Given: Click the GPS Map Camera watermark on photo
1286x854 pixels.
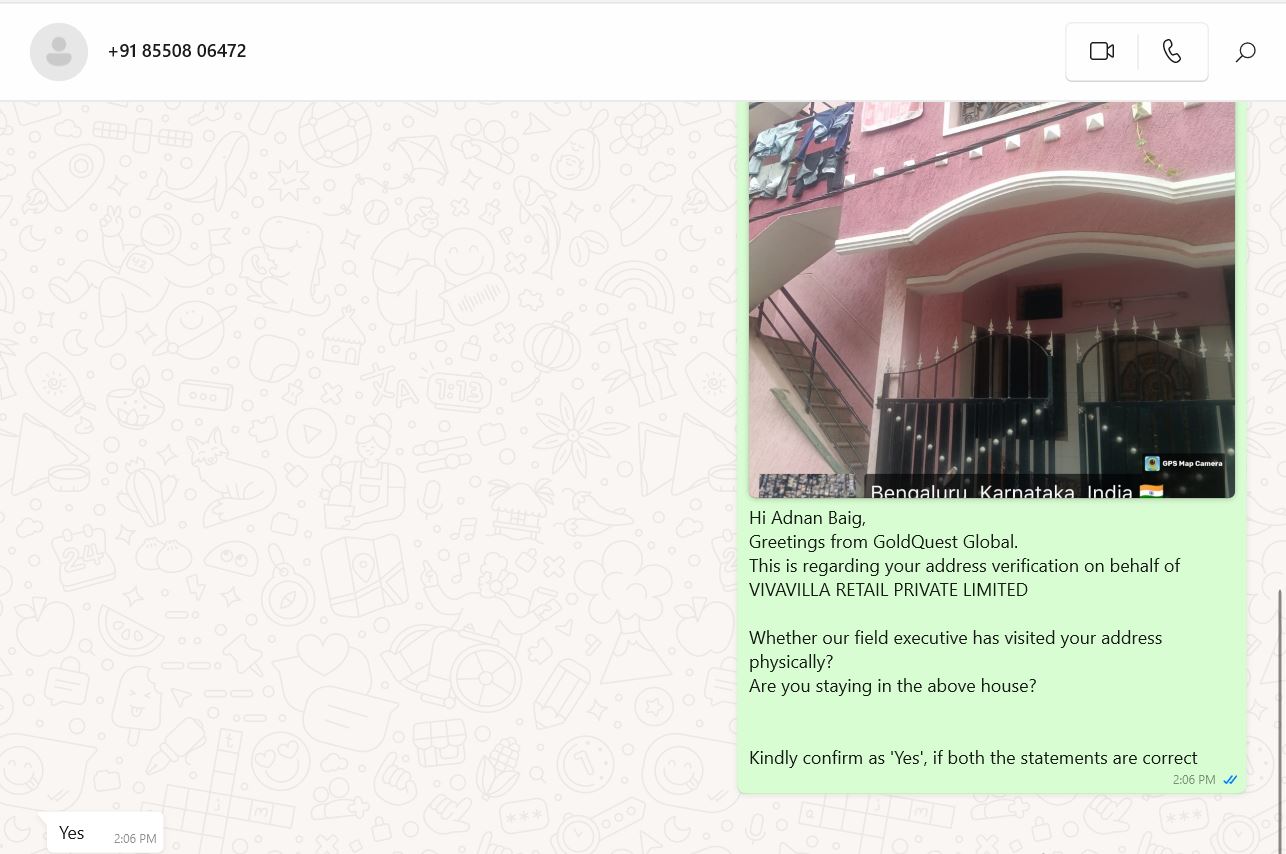Looking at the screenshot, I should [x=1184, y=463].
